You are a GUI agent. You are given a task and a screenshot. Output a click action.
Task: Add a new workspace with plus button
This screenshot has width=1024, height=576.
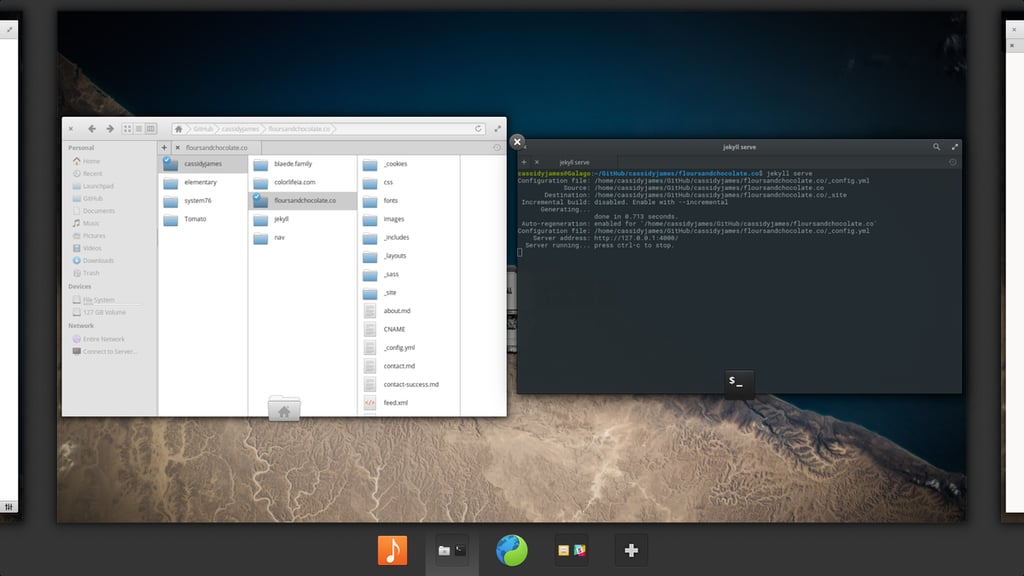[631, 551]
